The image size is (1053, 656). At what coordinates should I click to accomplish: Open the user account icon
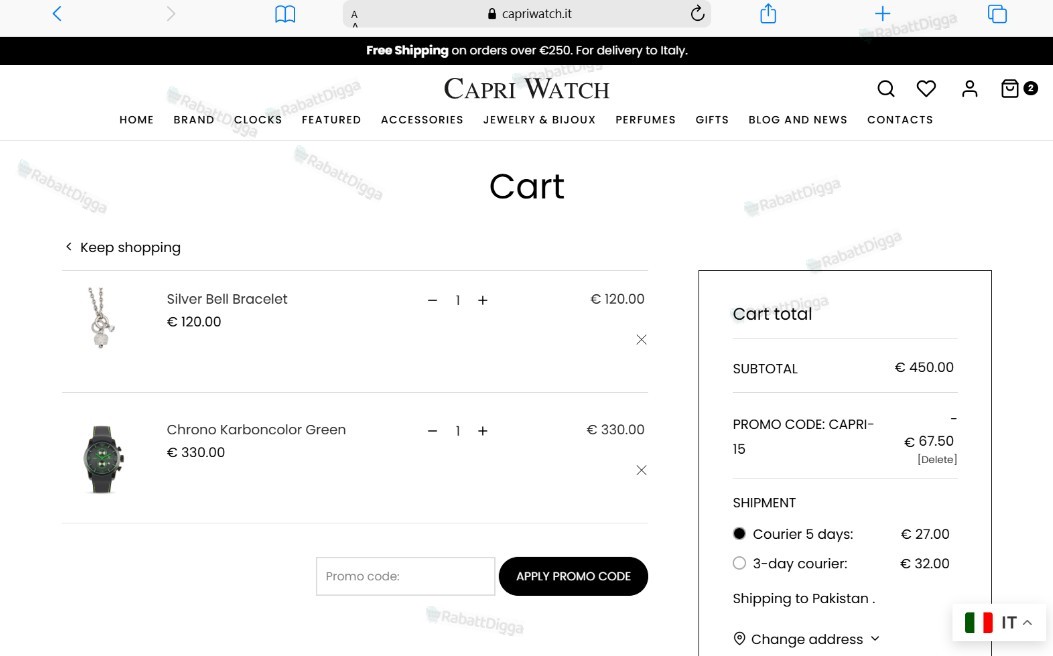coord(969,89)
